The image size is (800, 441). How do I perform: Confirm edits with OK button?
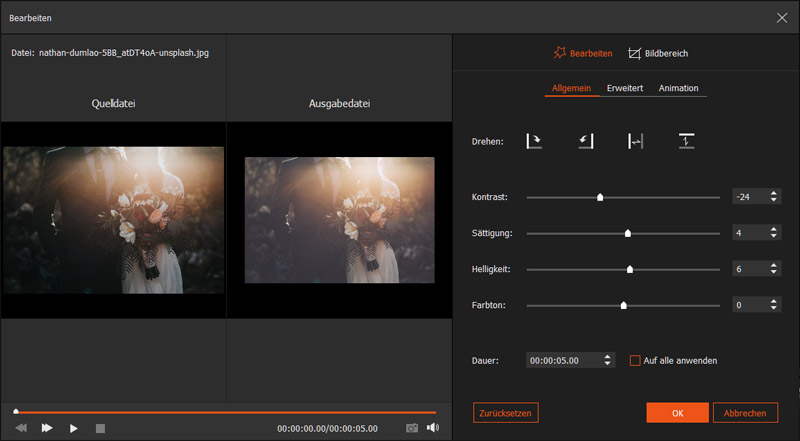click(677, 412)
